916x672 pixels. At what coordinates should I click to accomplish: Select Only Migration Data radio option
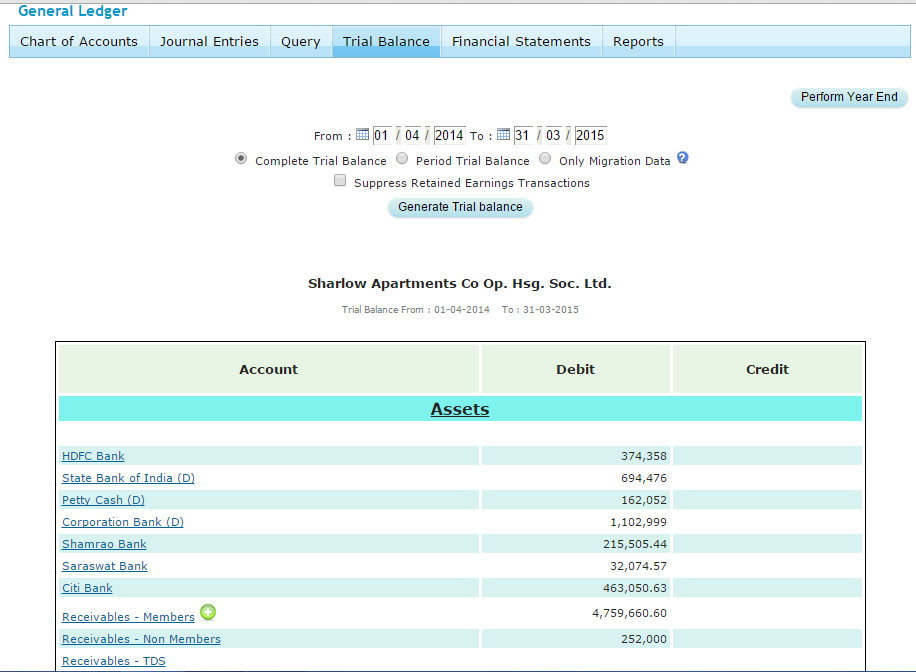545,158
